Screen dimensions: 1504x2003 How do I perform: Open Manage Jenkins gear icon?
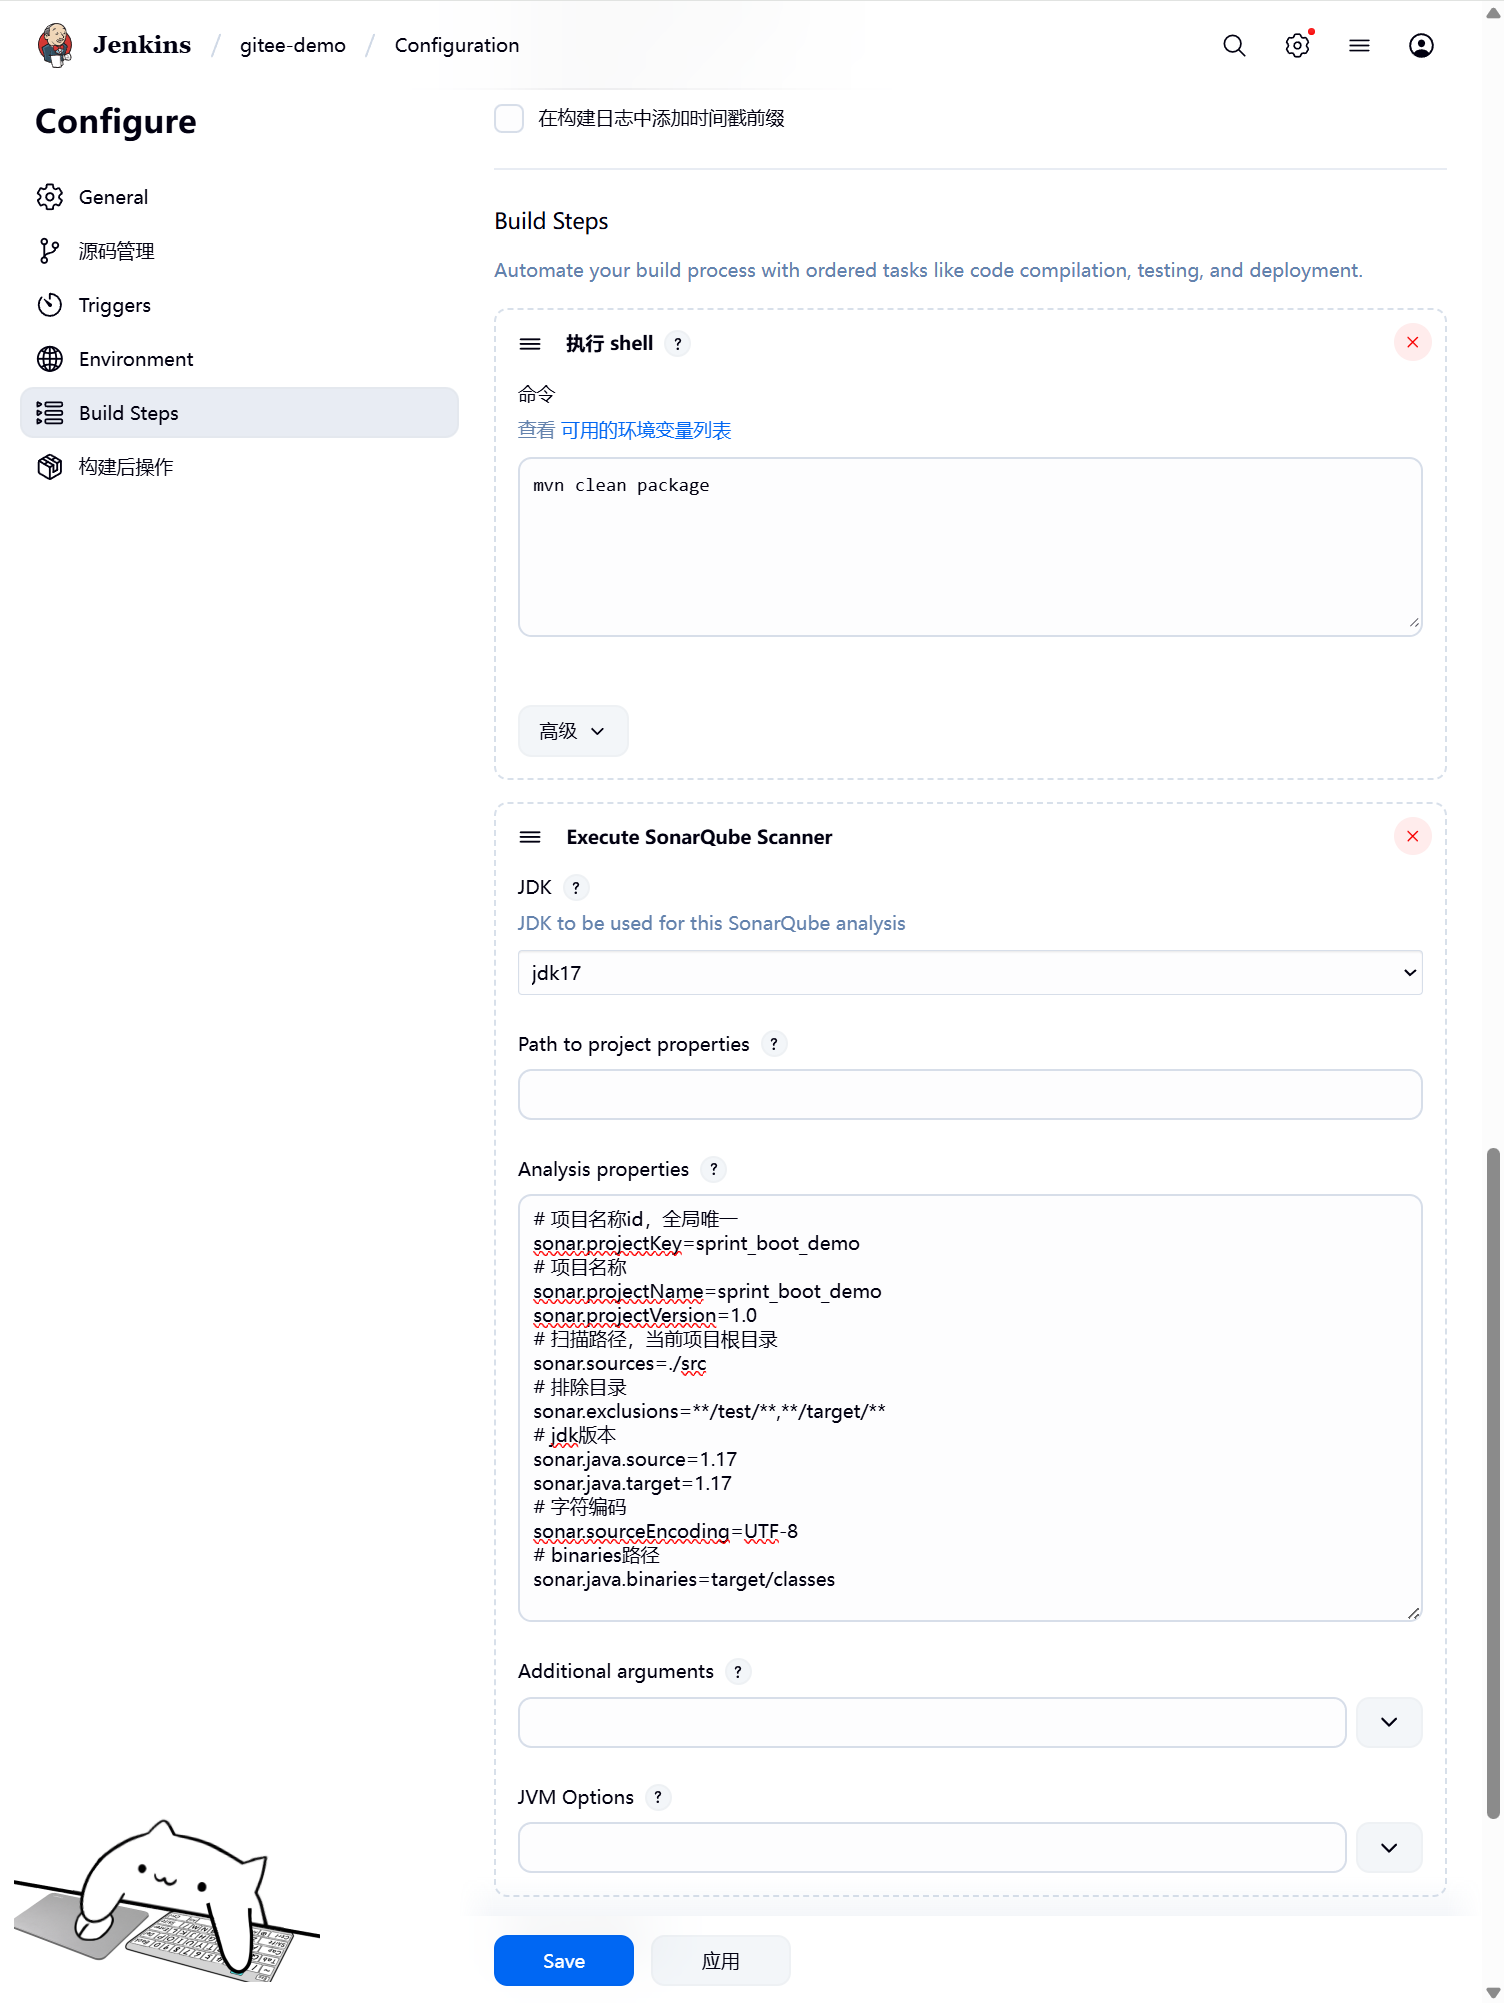coord(1297,46)
